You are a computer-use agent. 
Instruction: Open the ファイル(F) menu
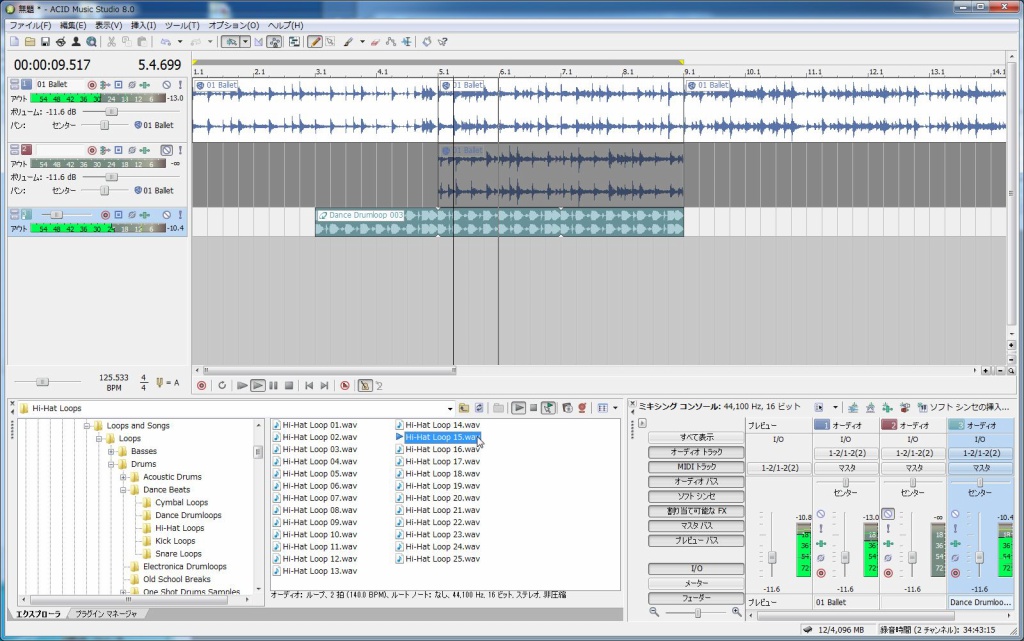pyautogui.click(x=30, y=25)
